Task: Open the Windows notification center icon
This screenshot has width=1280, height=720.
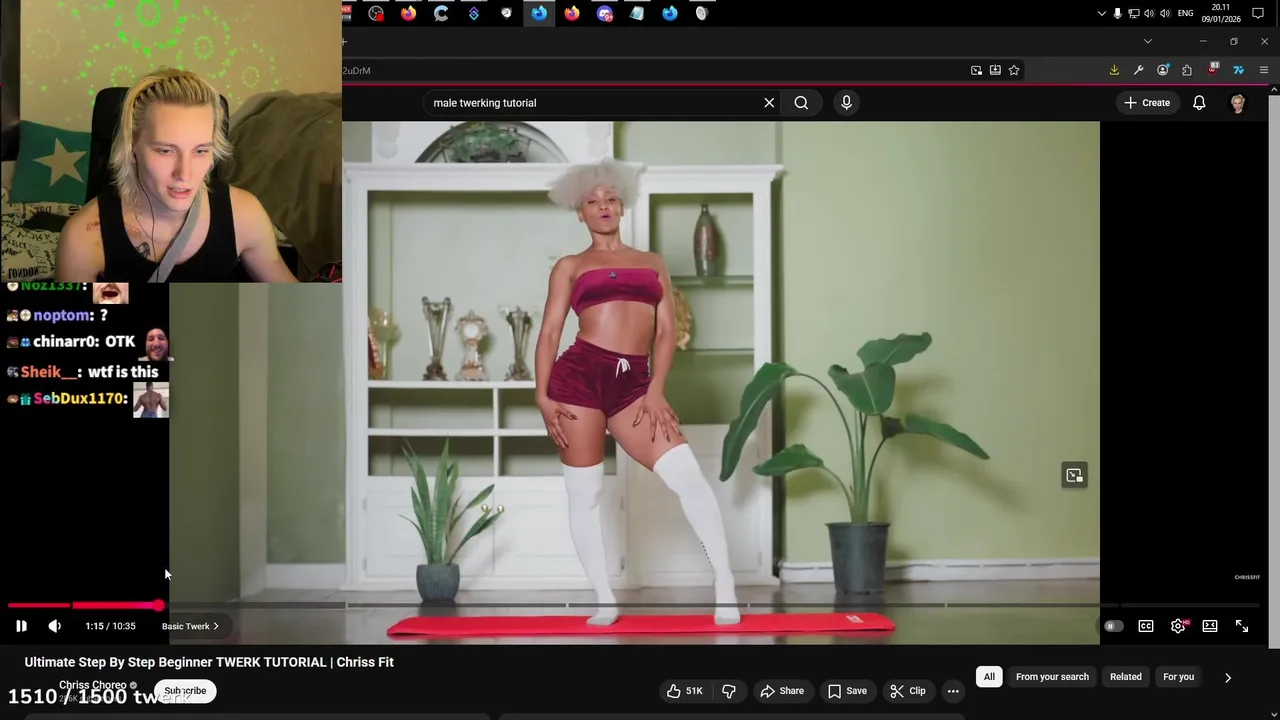Action: click(1259, 13)
